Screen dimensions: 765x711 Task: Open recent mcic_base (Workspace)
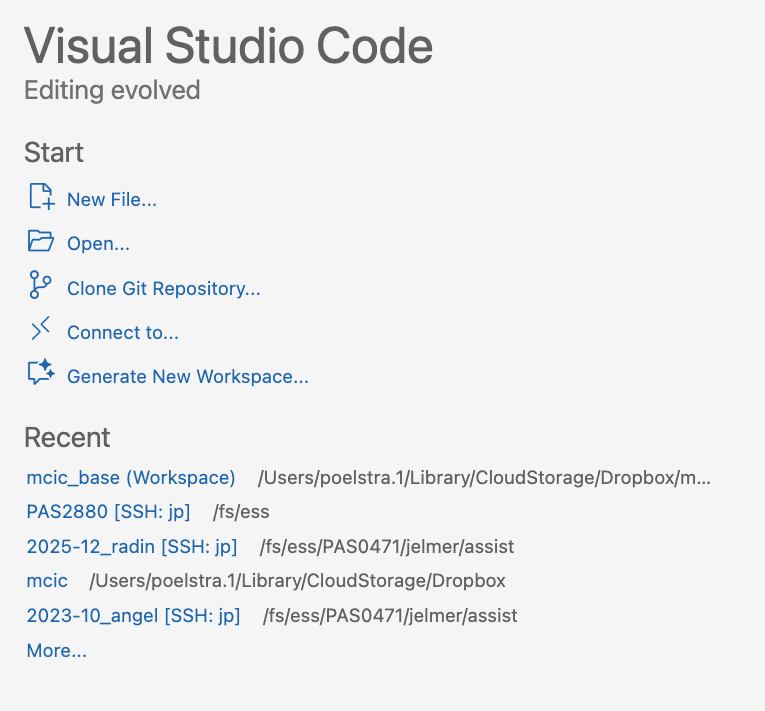point(131,477)
